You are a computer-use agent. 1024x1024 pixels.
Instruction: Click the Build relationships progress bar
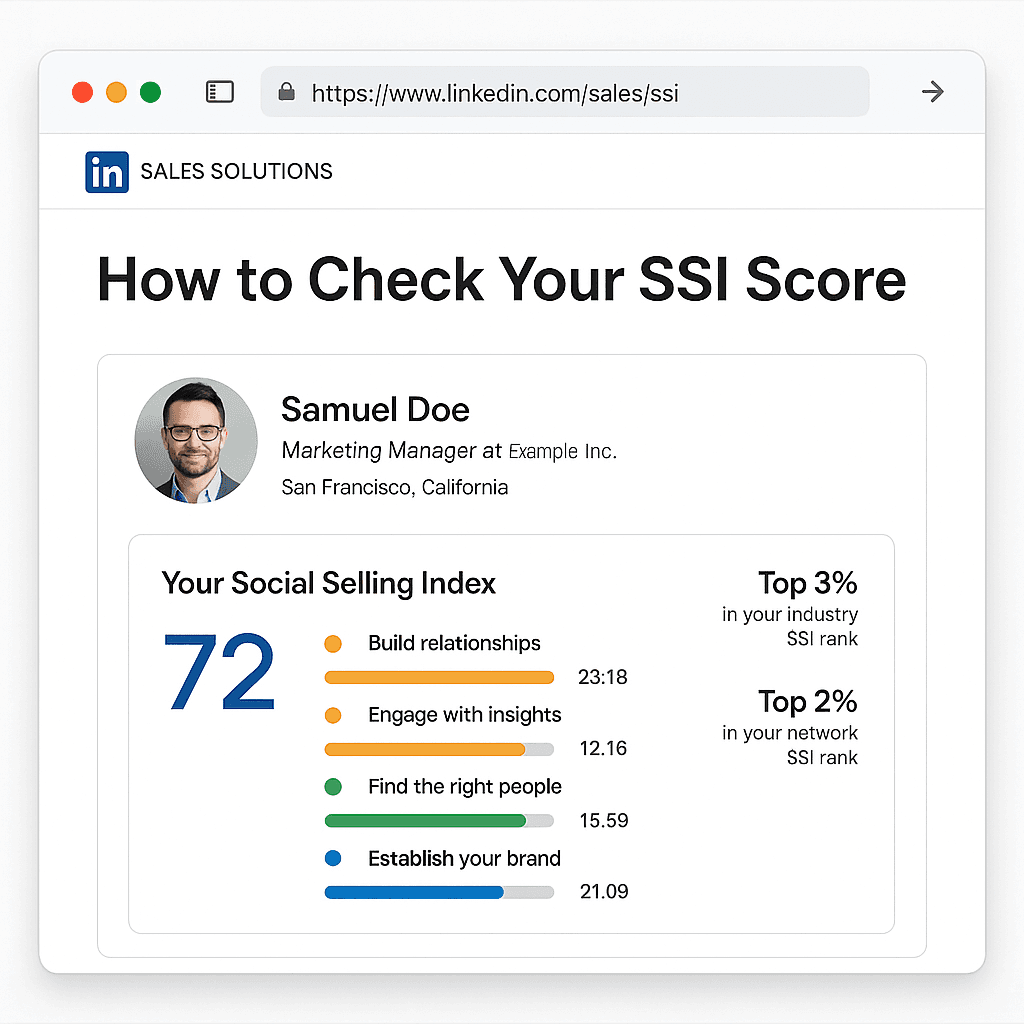pos(439,677)
